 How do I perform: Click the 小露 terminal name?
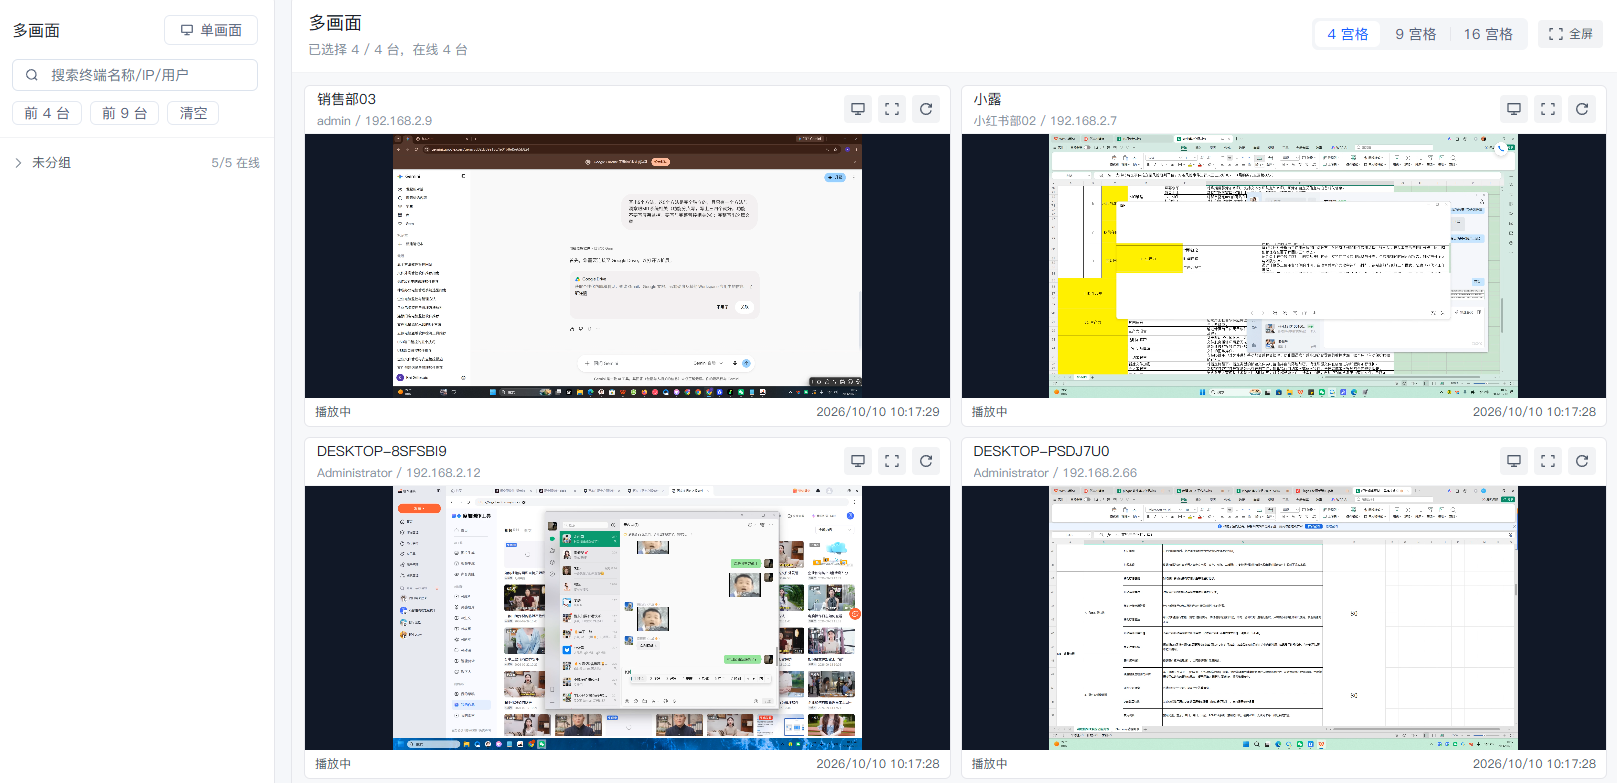click(987, 99)
